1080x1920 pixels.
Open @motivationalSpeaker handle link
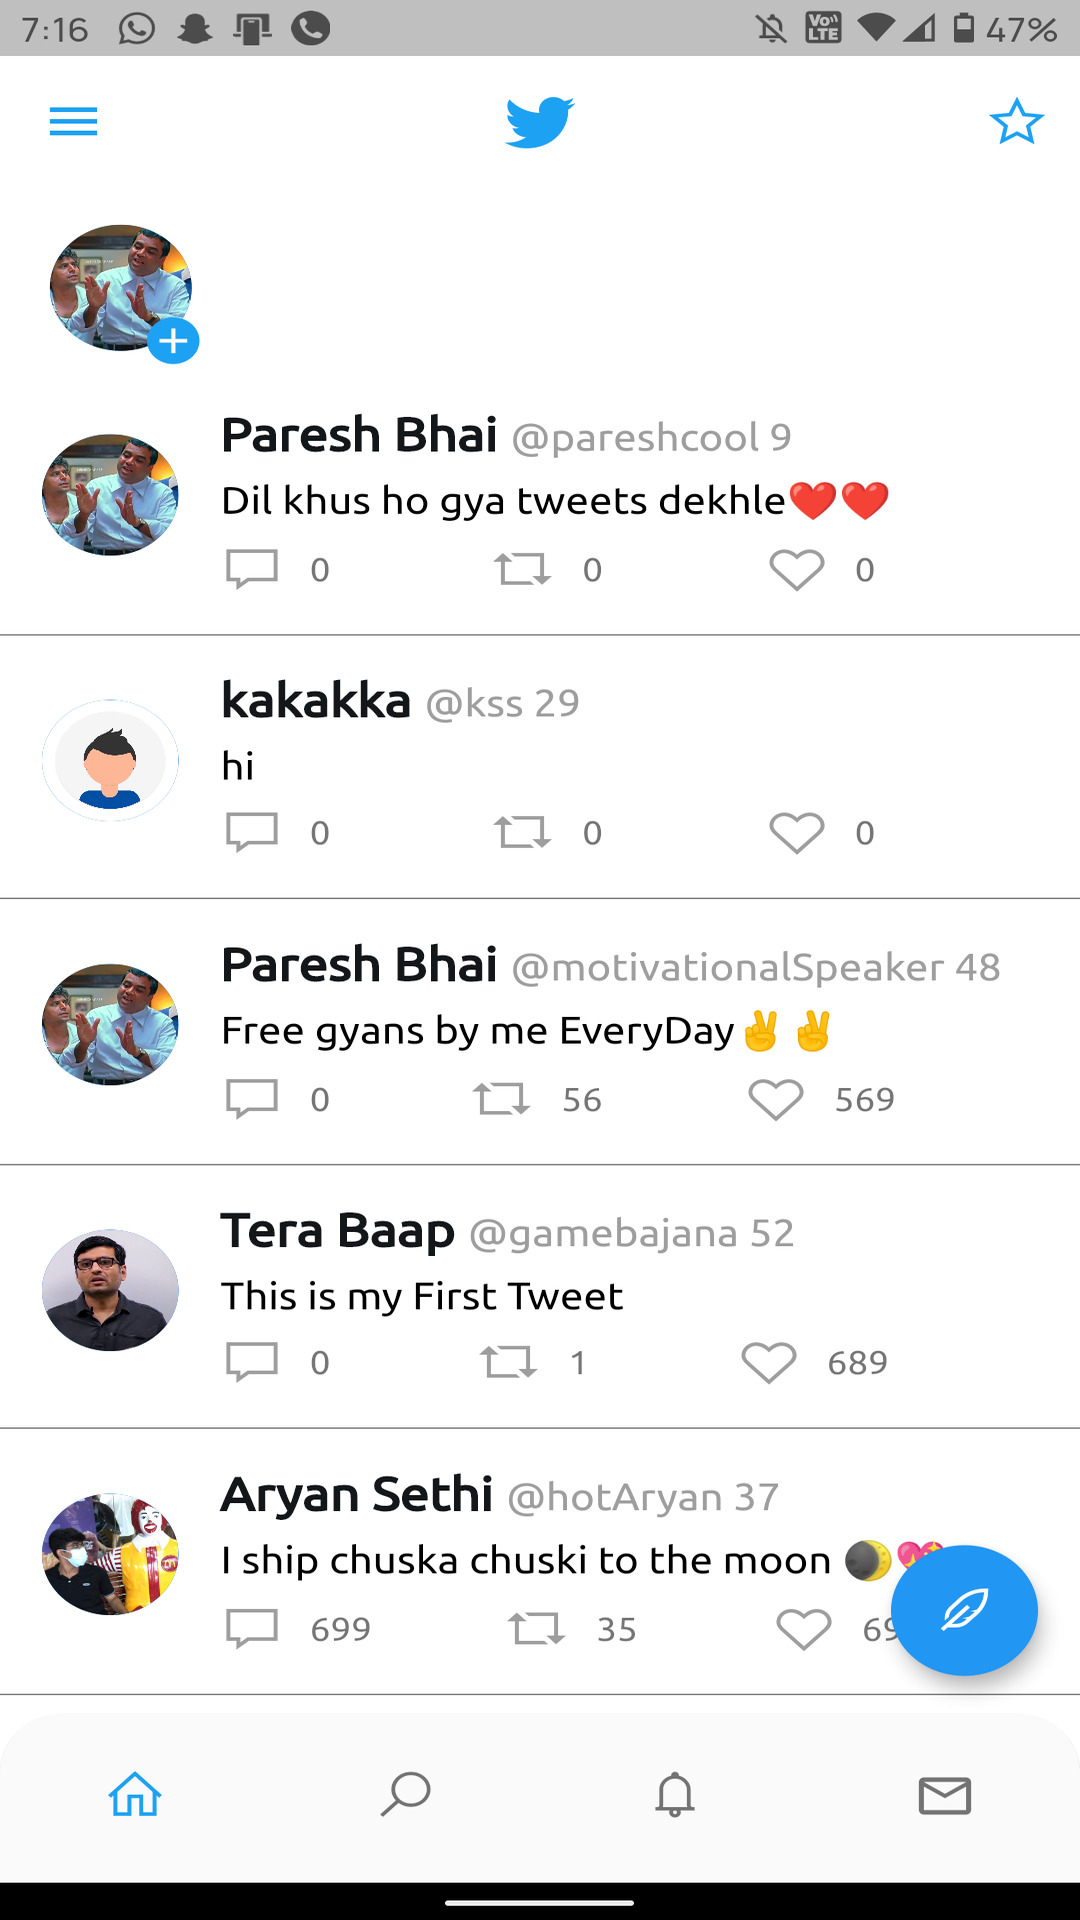(727, 968)
